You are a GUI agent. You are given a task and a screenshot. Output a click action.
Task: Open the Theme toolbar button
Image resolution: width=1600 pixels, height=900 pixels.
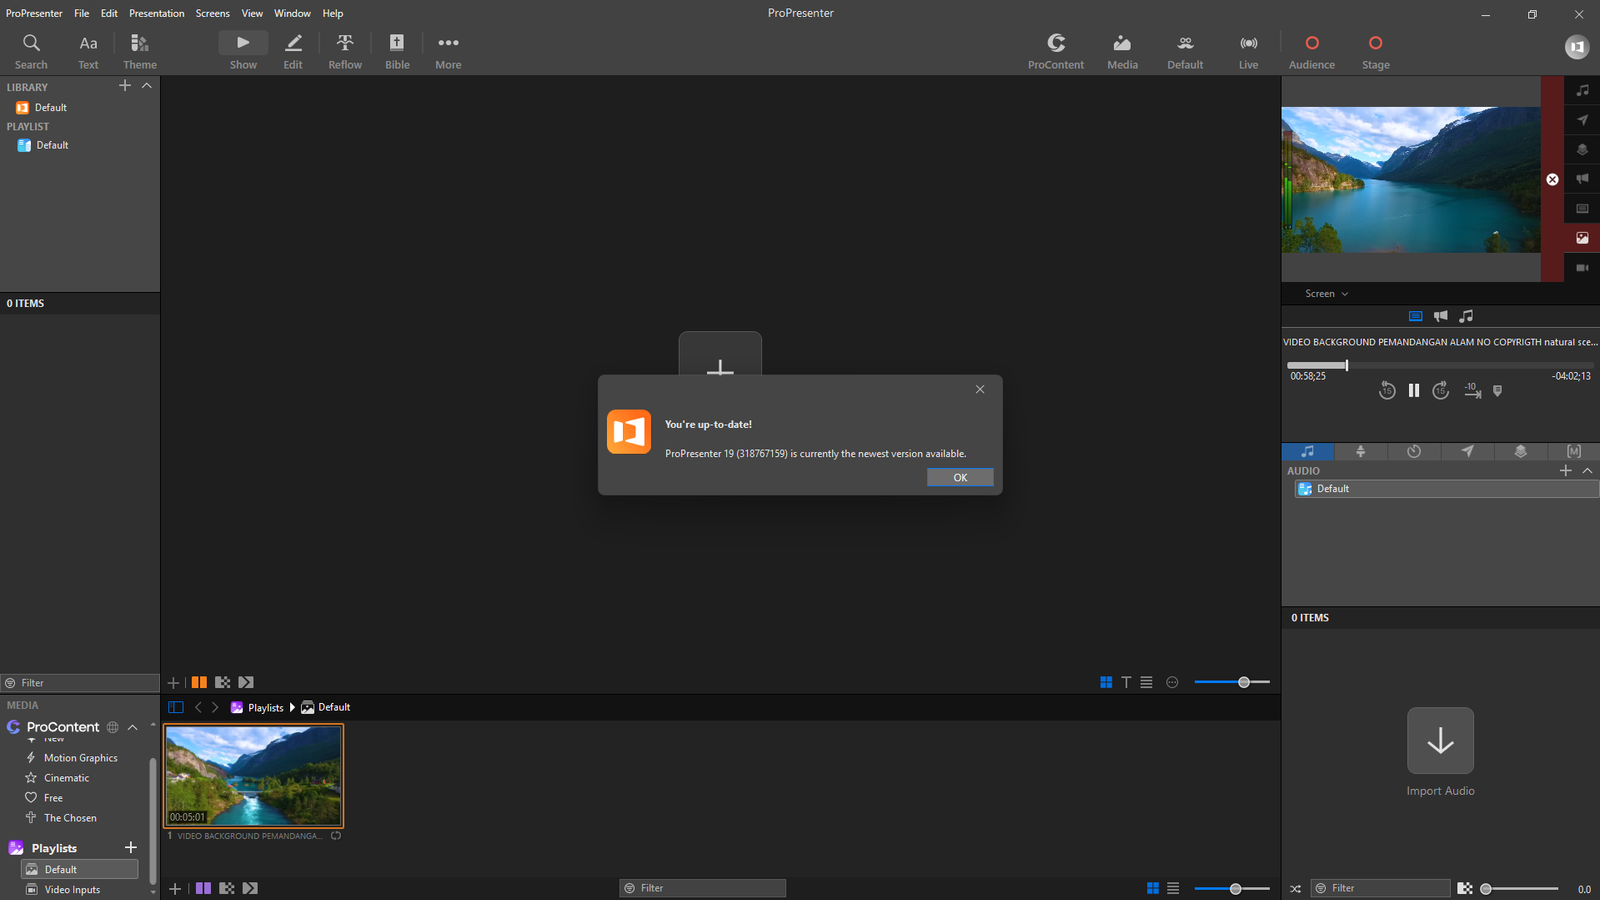(x=140, y=51)
